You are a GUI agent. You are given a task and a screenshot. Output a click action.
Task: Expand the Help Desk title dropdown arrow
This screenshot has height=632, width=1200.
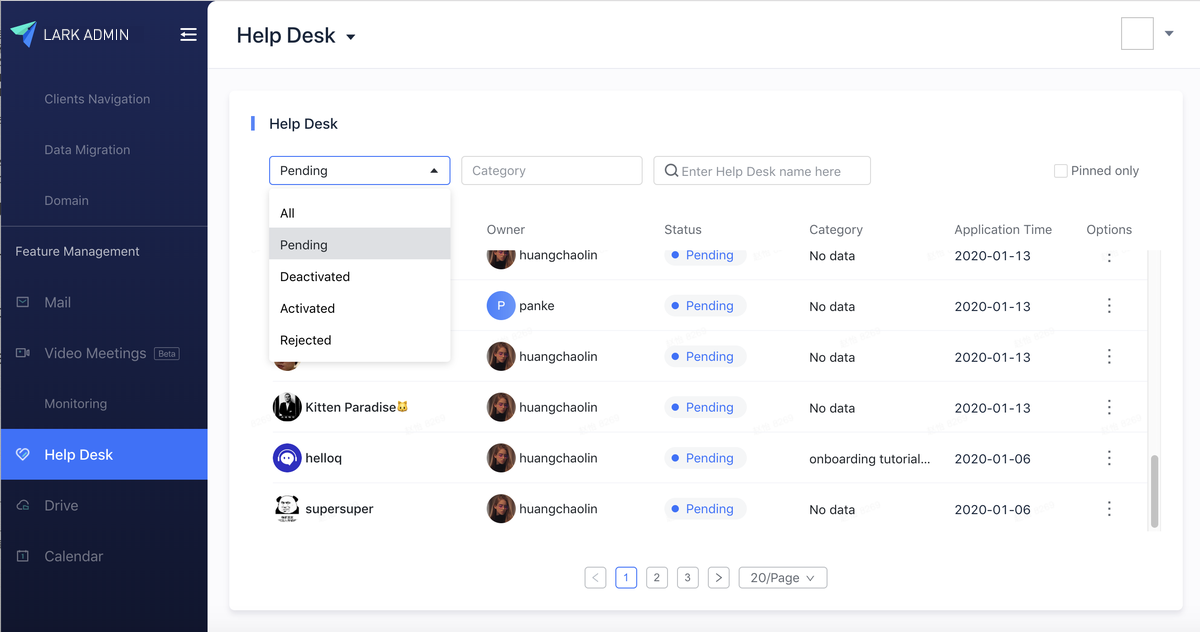350,38
